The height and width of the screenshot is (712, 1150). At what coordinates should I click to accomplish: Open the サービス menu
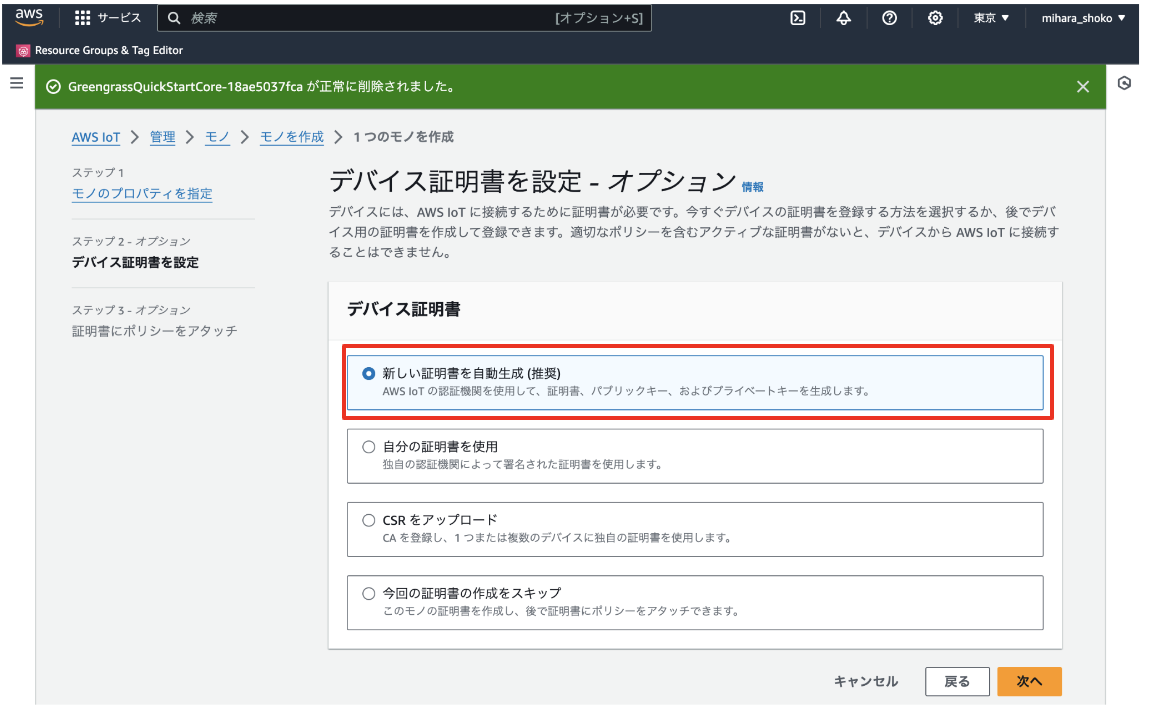point(120,17)
